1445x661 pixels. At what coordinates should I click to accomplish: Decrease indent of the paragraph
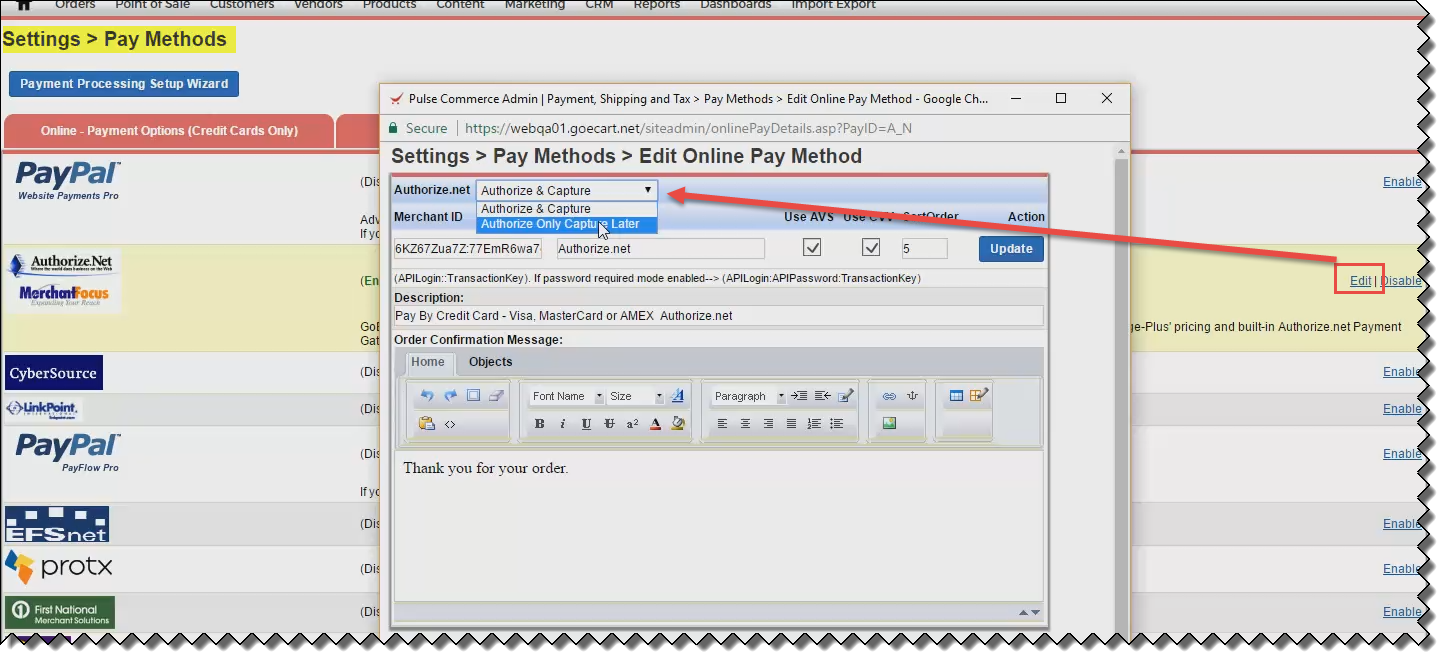point(822,396)
